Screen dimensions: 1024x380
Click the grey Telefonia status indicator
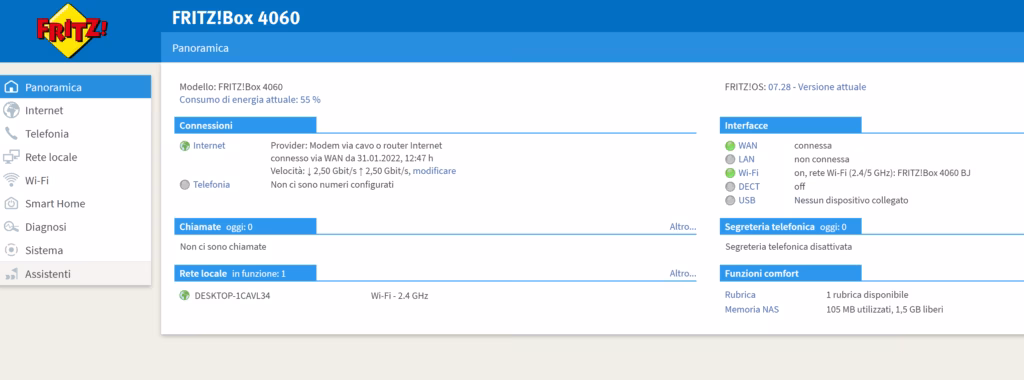[x=185, y=185]
